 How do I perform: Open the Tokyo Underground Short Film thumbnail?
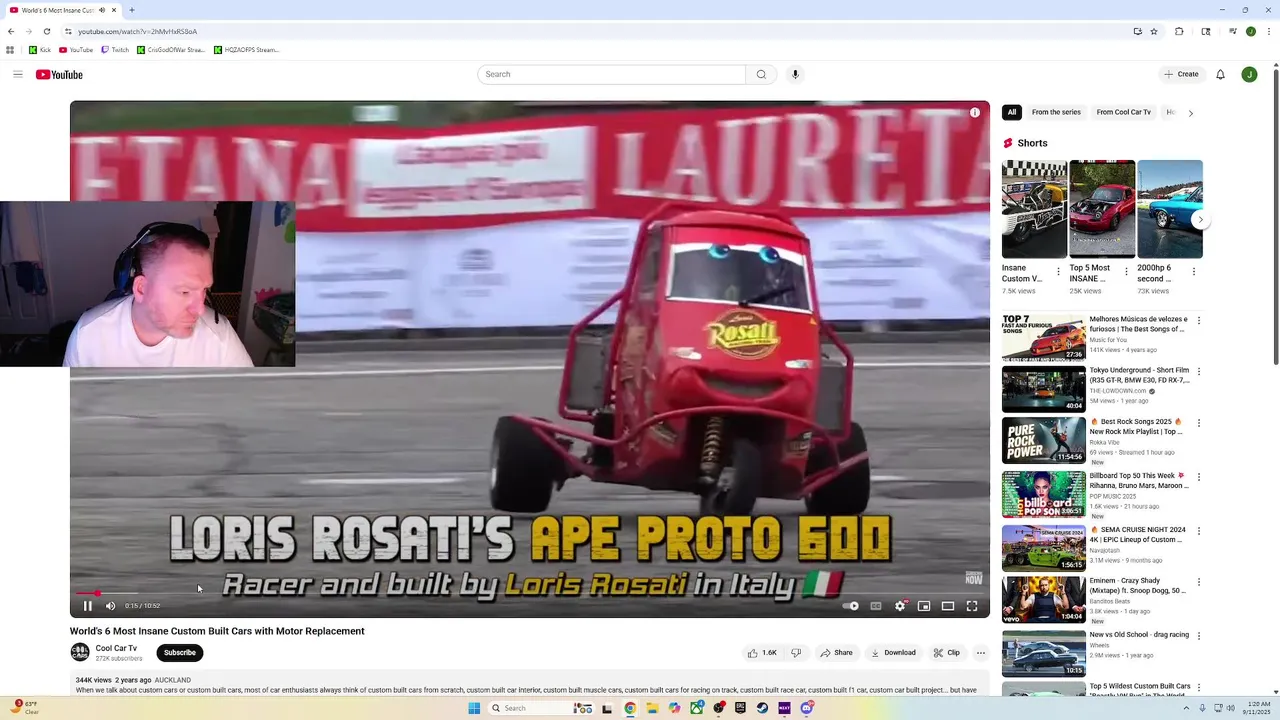tap(1043, 389)
